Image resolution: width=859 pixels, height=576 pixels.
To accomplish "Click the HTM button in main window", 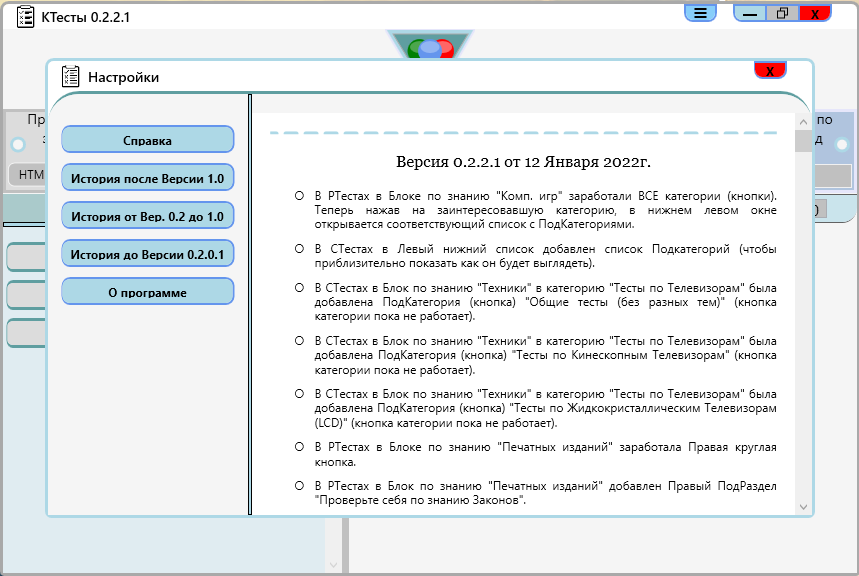I will [x=27, y=175].
